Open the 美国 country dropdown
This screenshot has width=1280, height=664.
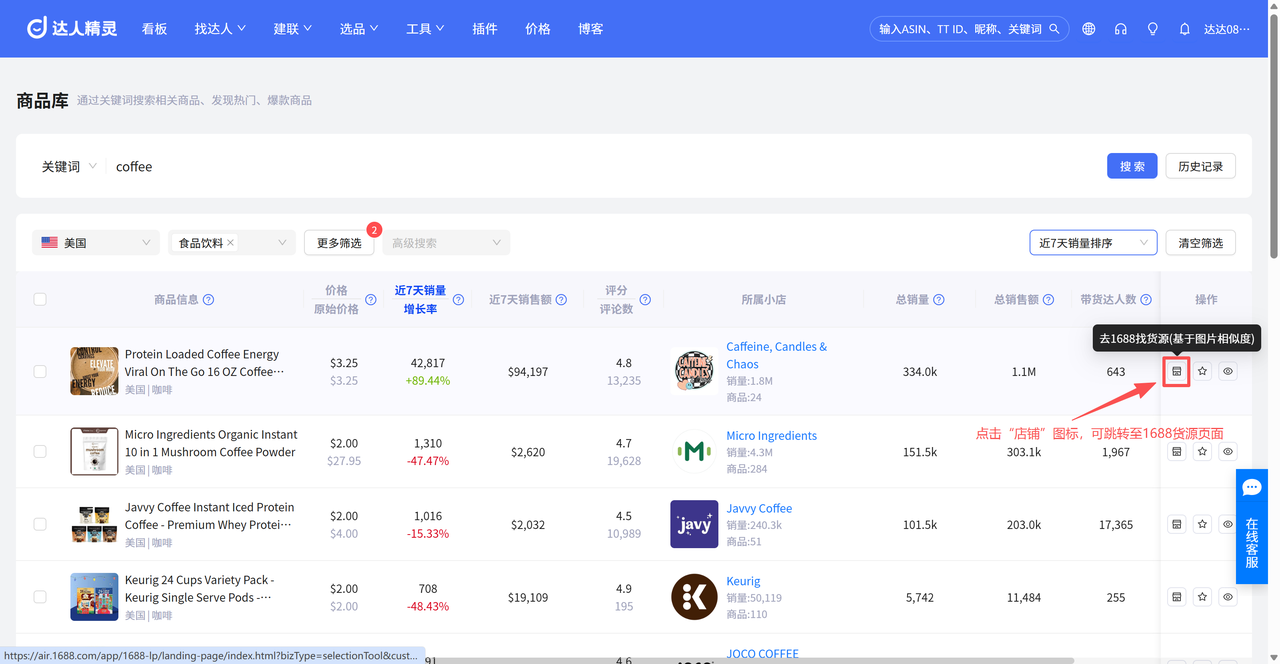[96, 243]
